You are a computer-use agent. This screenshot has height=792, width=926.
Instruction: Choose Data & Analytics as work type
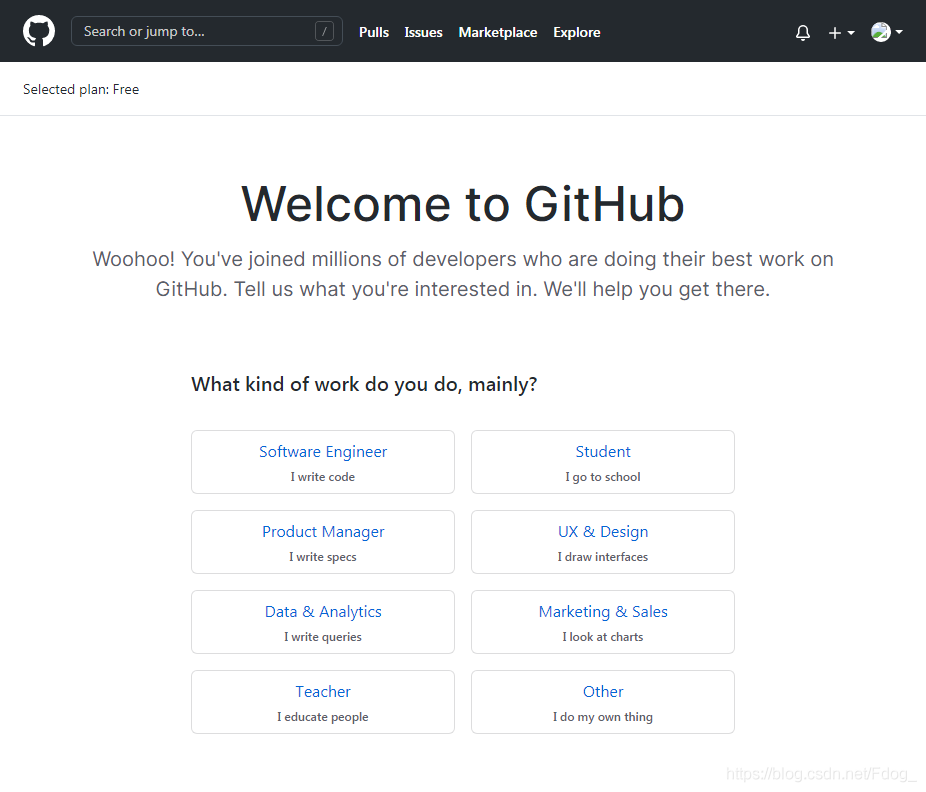tap(323, 622)
